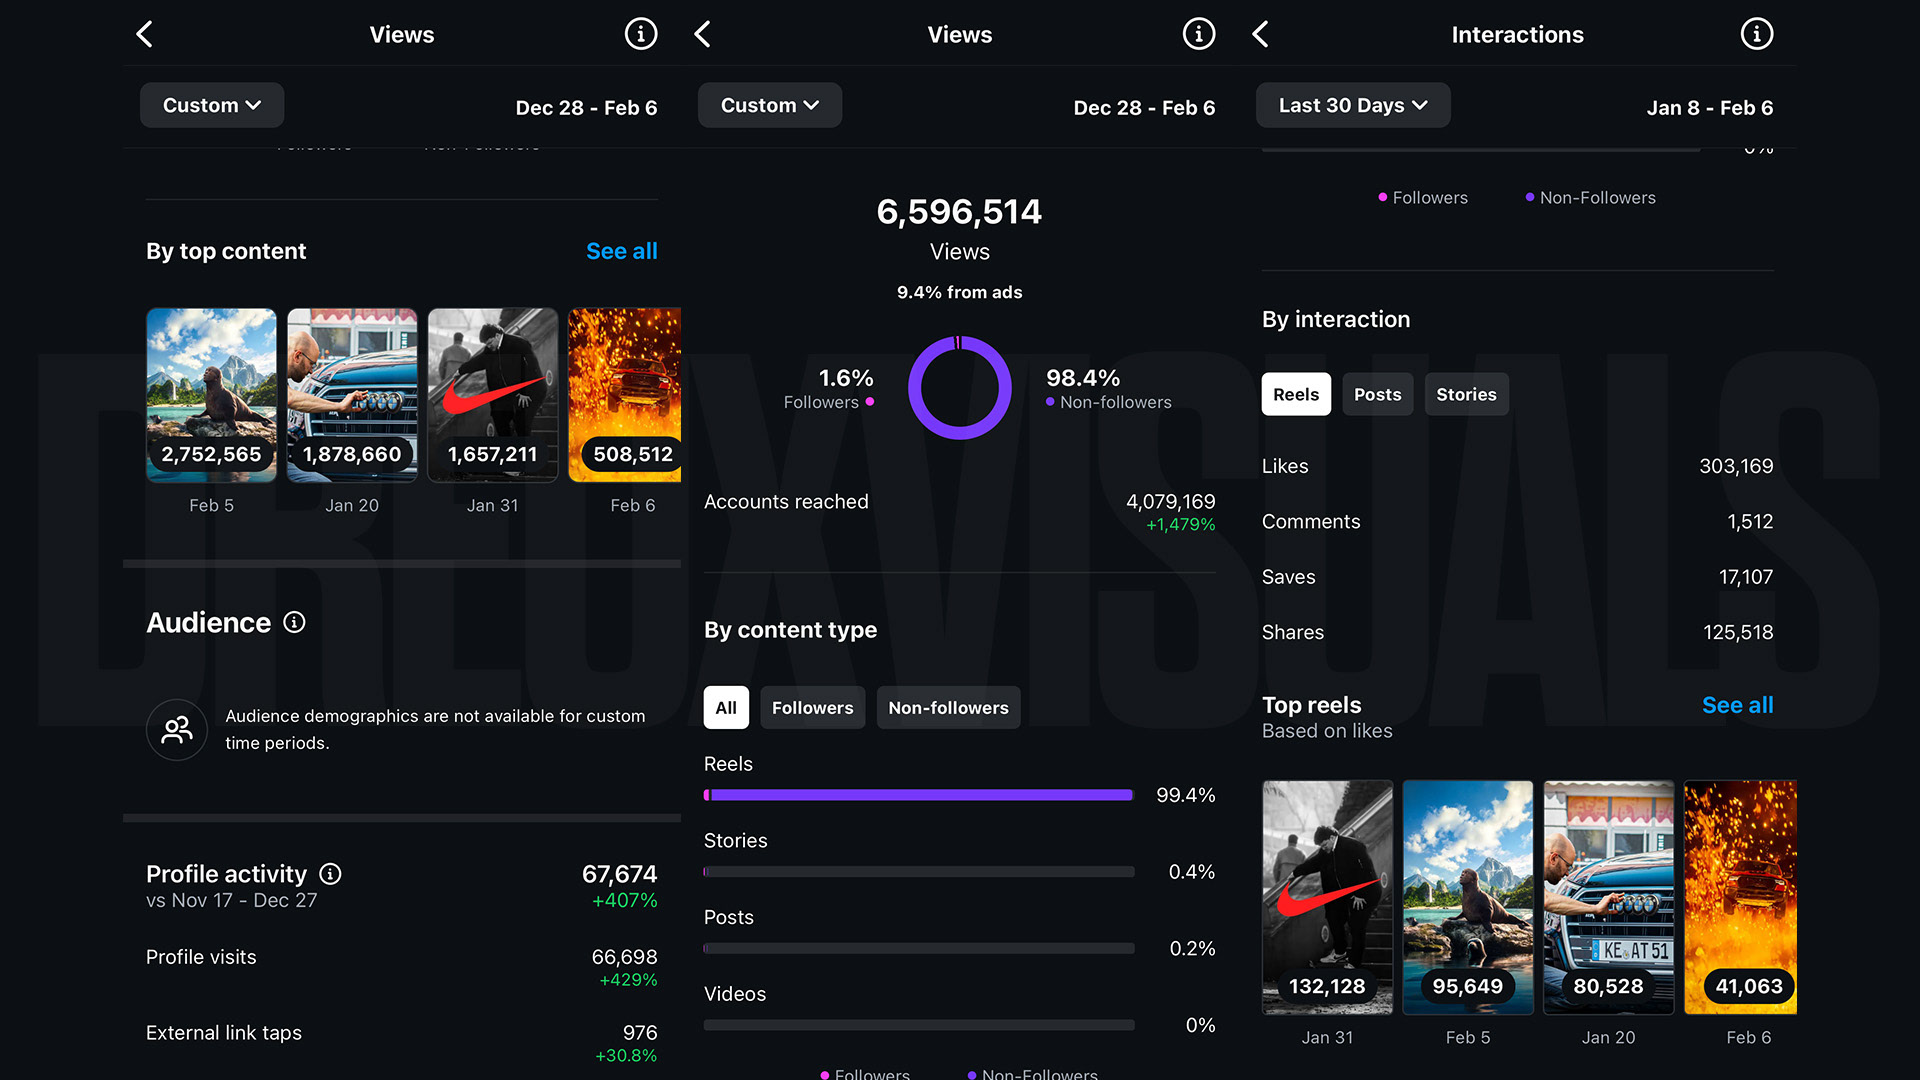Click the purple Reels 99.4% progress bar
The height and width of the screenshot is (1080, 1920).
point(919,795)
